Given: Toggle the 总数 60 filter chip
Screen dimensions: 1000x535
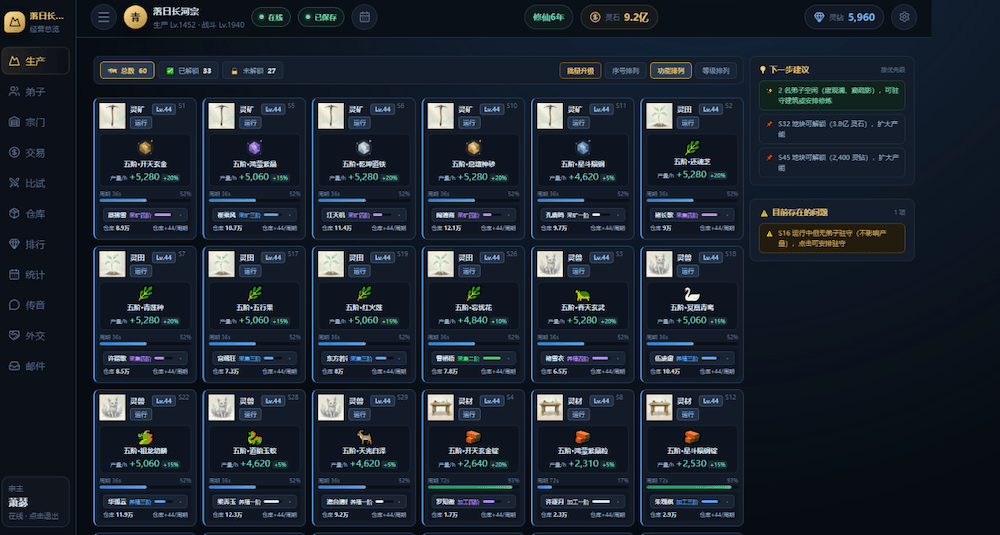Looking at the screenshot, I should [x=127, y=70].
